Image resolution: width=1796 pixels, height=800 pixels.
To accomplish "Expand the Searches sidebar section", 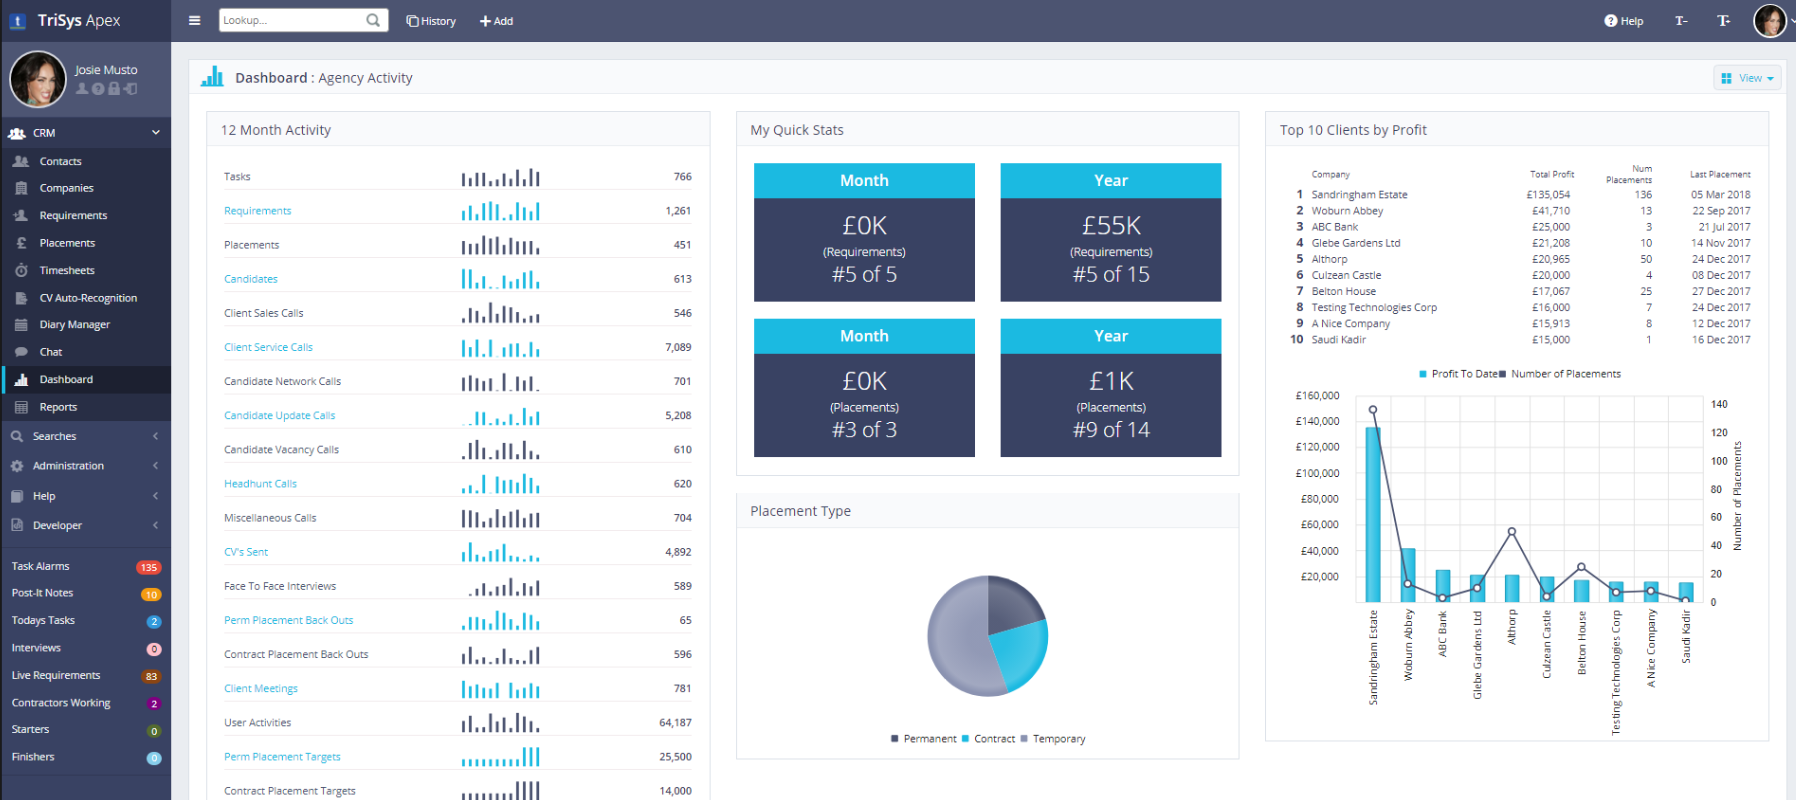I will (x=84, y=436).
